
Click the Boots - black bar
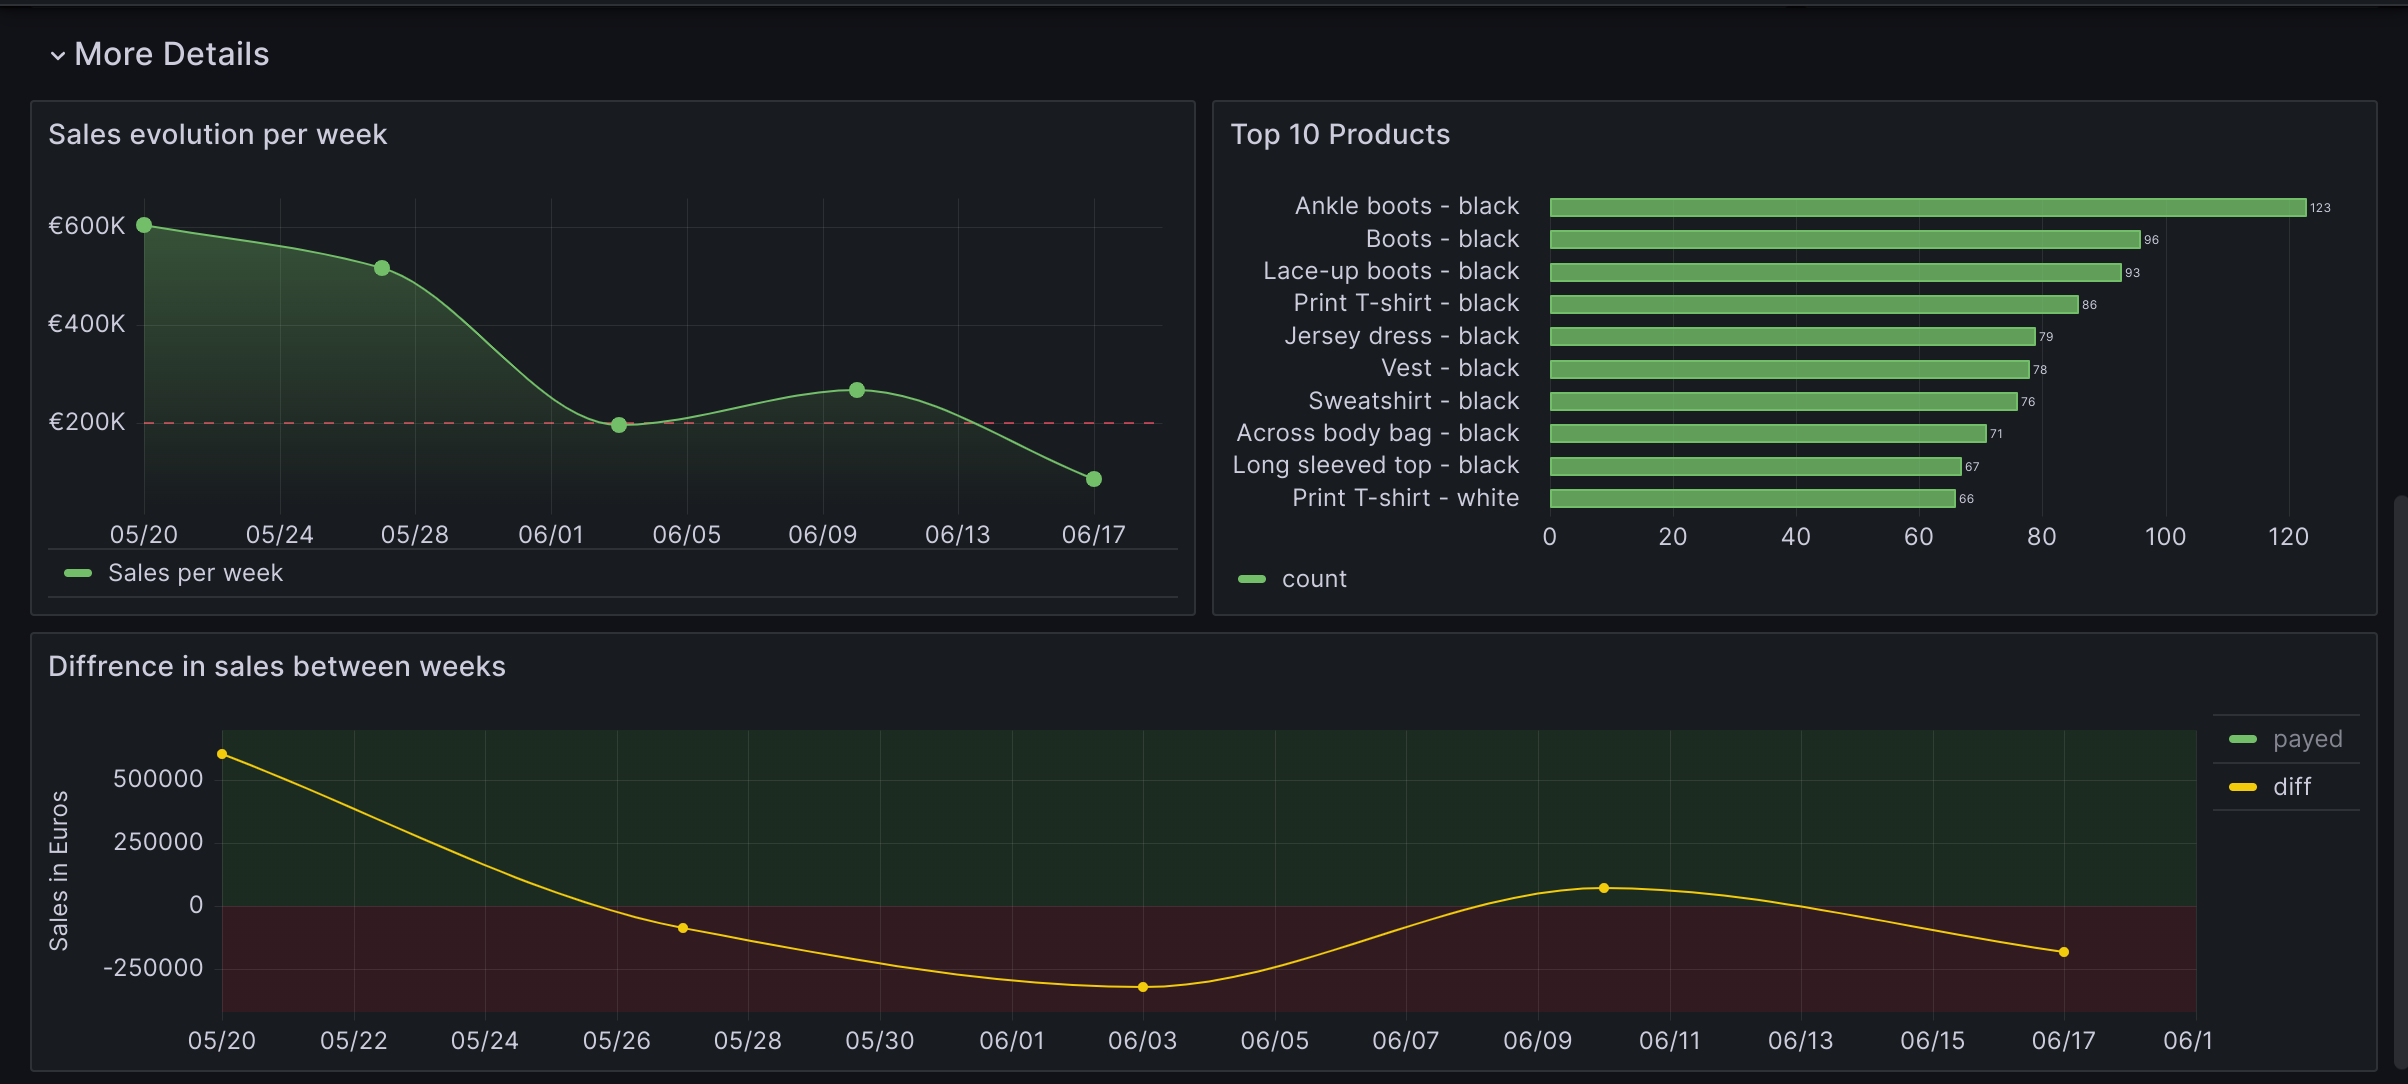(1844, 239)
